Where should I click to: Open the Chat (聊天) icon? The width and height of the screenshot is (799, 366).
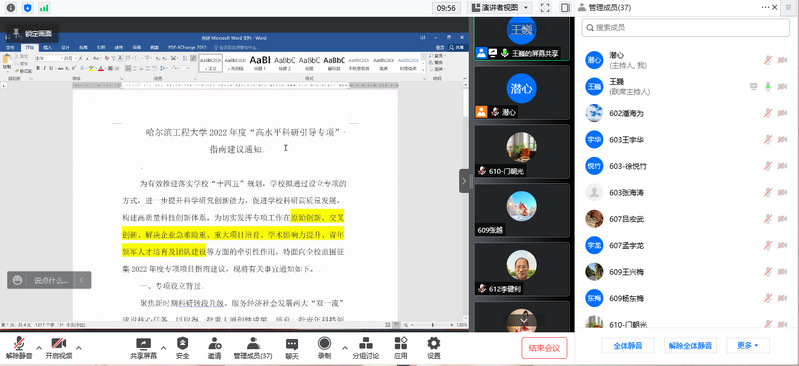click(x=291, y=349)
